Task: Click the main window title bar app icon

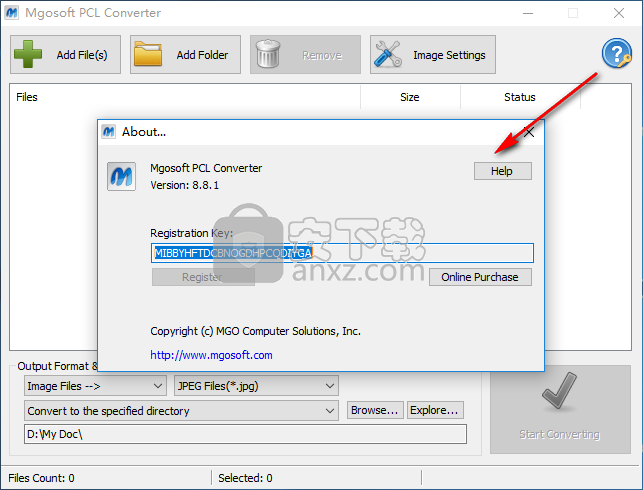Action: pyautogui.click(x=11, y=13)
